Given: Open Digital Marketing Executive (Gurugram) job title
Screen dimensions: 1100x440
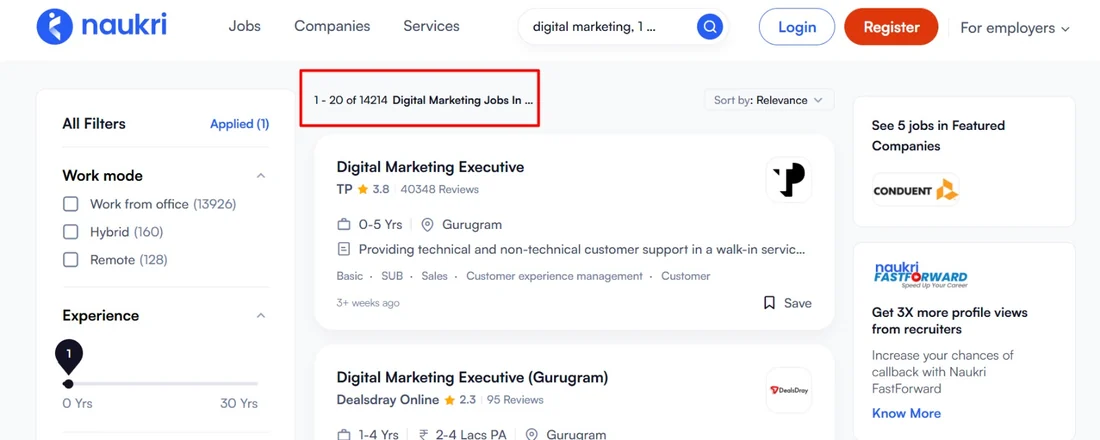Looking at the screenshot, I should (x=472, y=378).
